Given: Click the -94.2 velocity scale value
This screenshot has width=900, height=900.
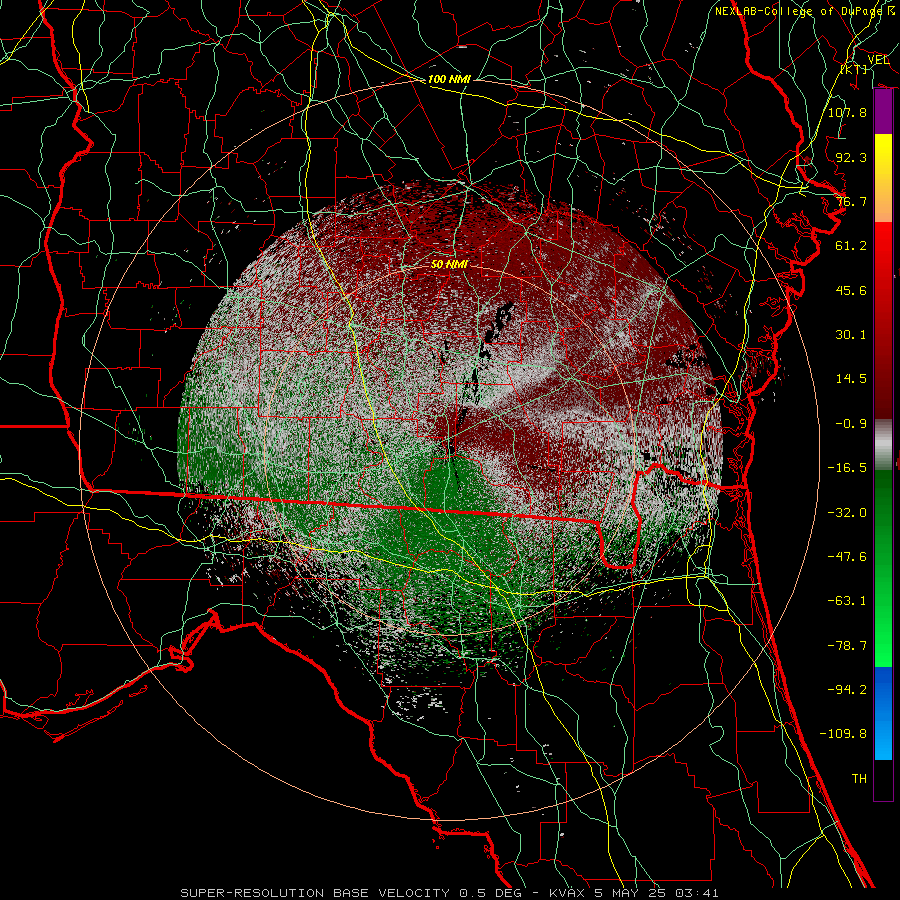Looking at the screenshot, I should (847, 690).
